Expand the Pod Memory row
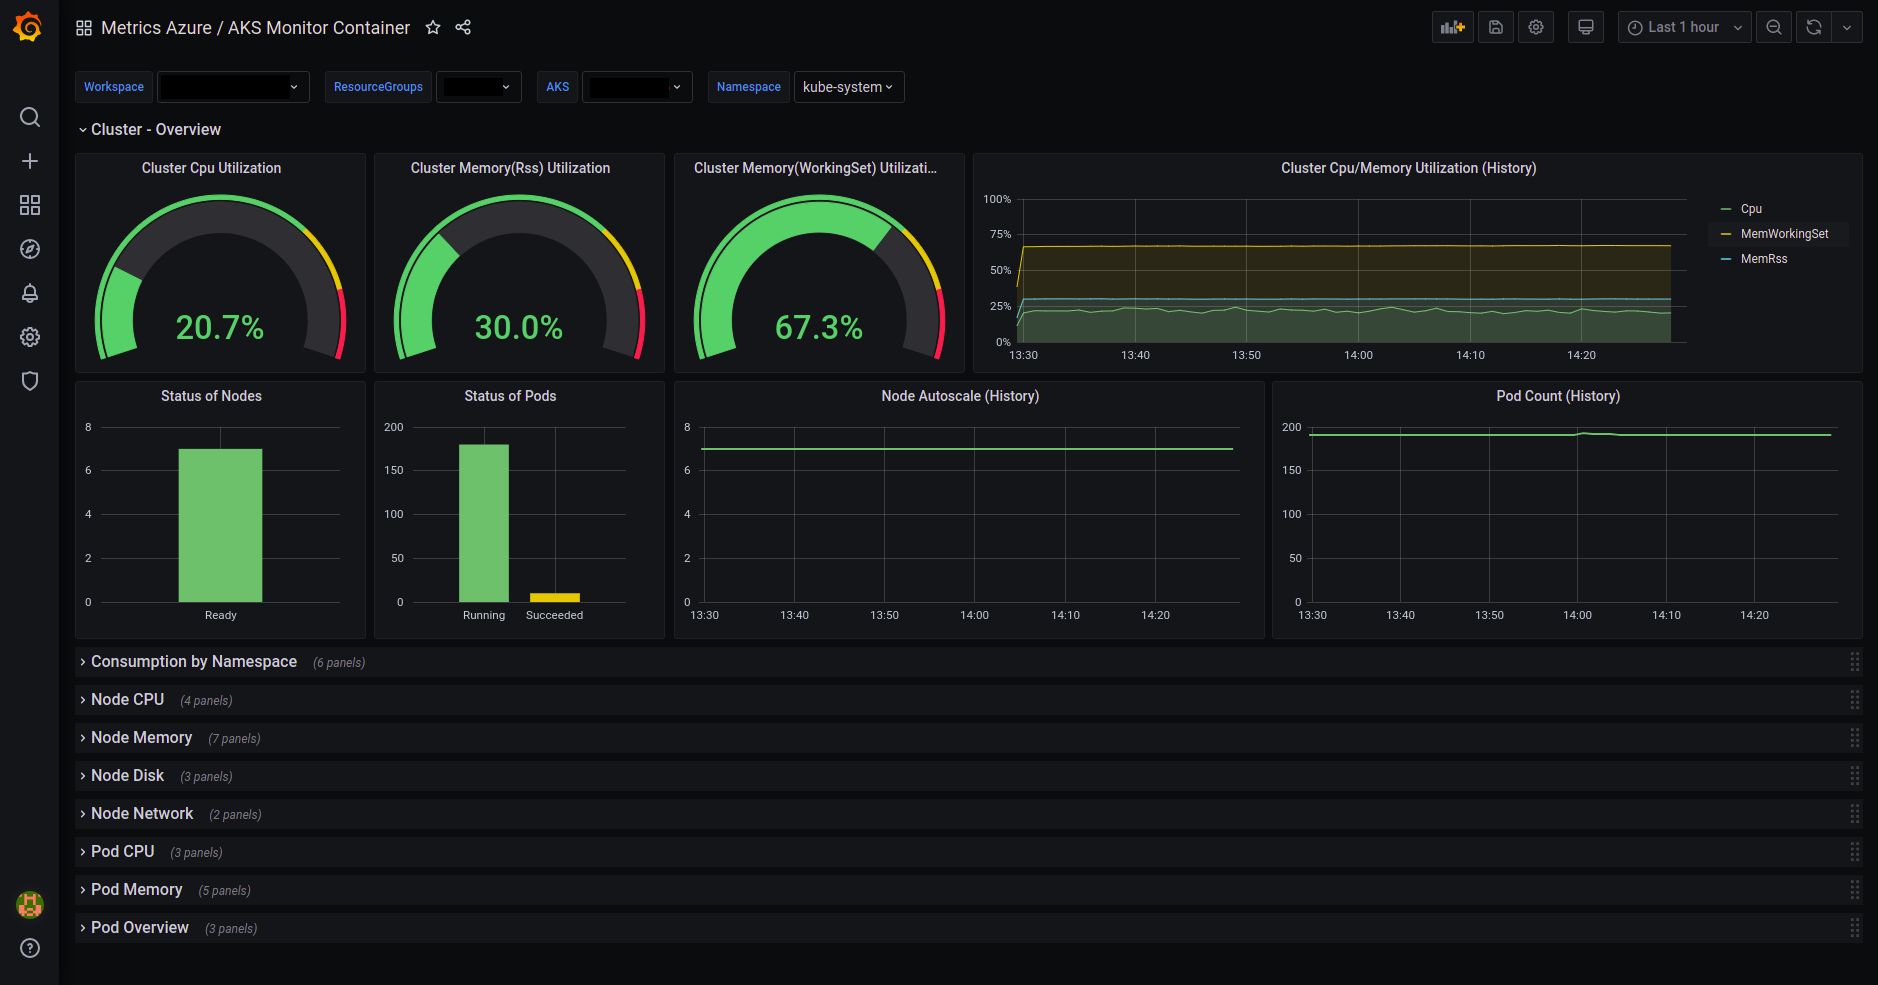This screenshot has width=1878, height=985. (136, 890)
